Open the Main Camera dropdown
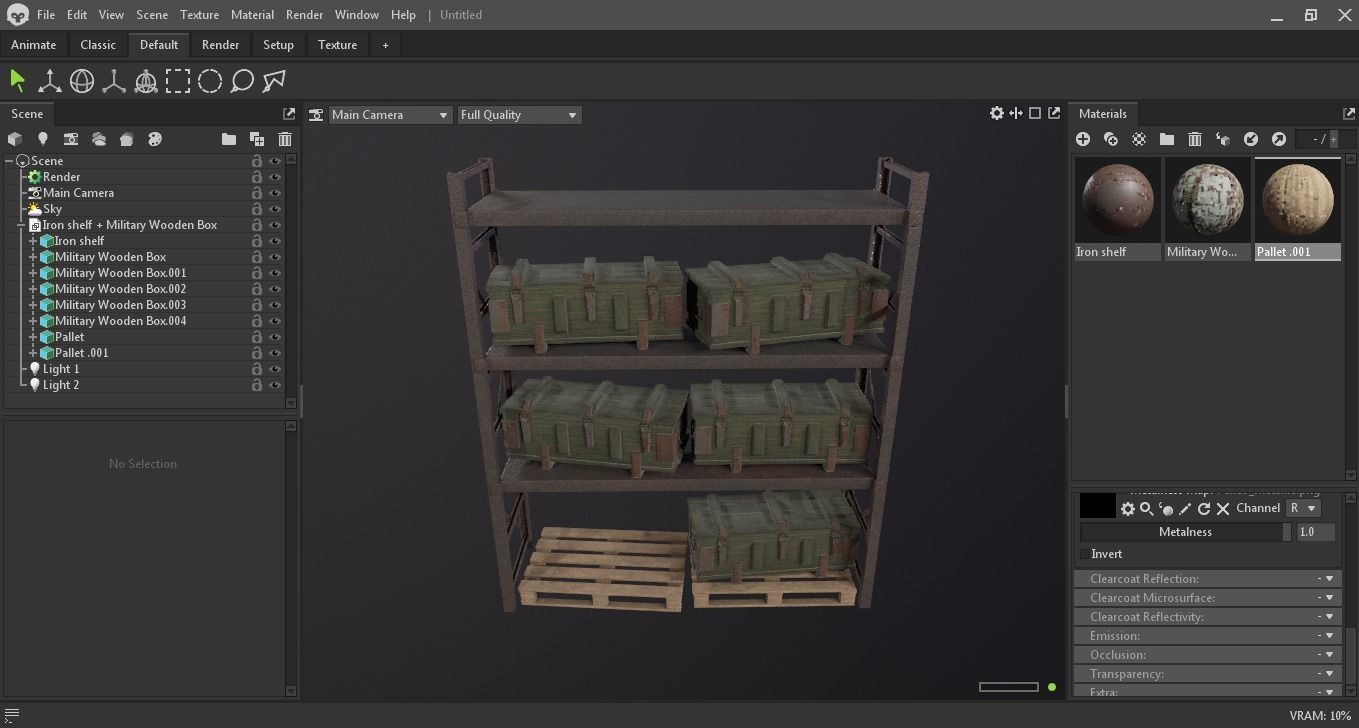Screen dimensions: 1359x728 (x=389, y=115)
